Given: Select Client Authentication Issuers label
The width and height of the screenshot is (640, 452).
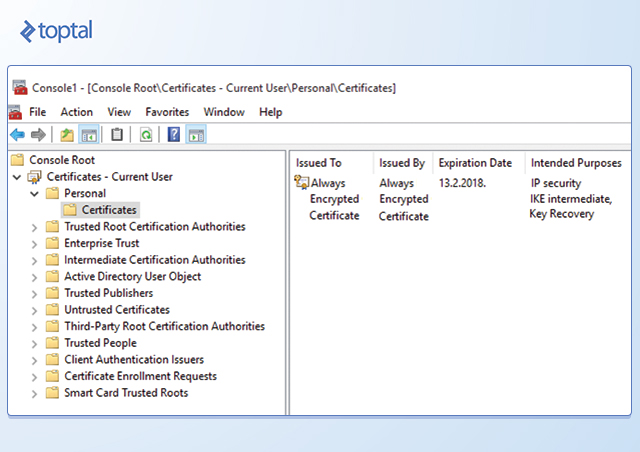Looking at the screenshot, I should (x=134, y=359).
